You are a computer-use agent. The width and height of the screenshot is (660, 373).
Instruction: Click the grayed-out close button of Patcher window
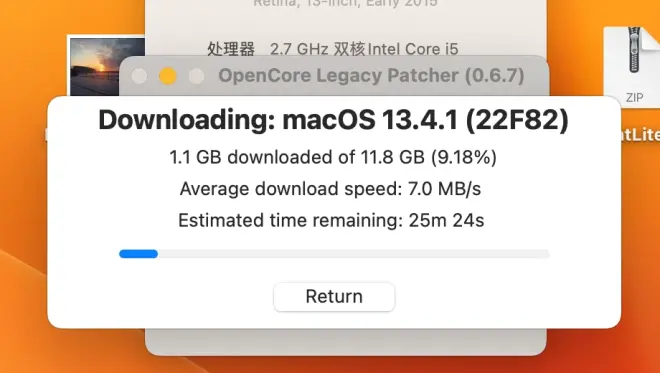coord(139,76)
